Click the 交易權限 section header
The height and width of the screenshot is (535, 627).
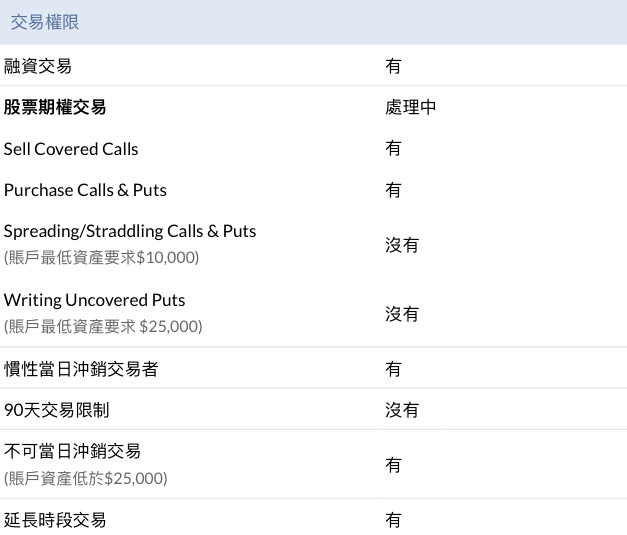pos(45,22)
